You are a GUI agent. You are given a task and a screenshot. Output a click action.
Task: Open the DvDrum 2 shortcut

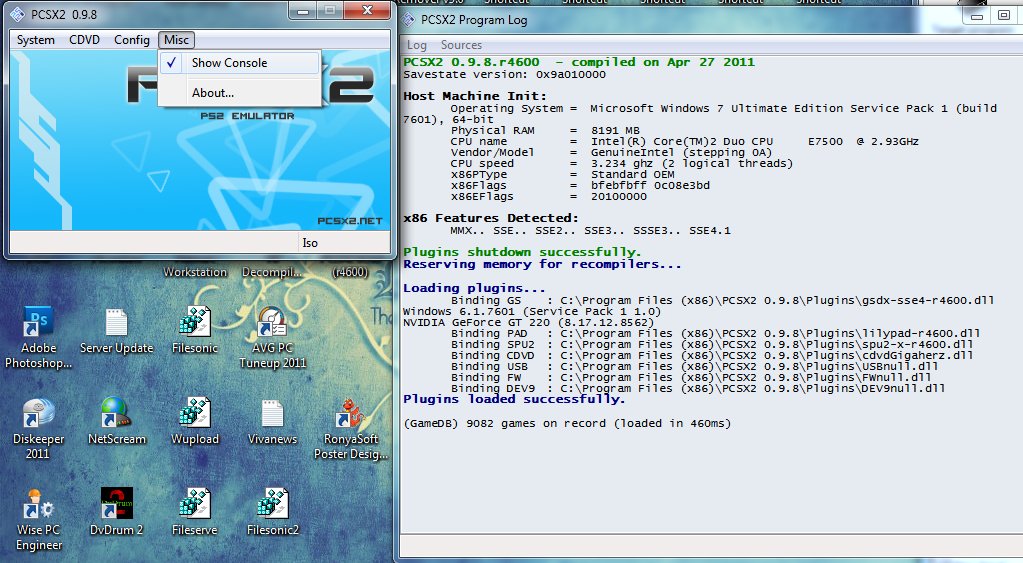(x=117, y=512)
